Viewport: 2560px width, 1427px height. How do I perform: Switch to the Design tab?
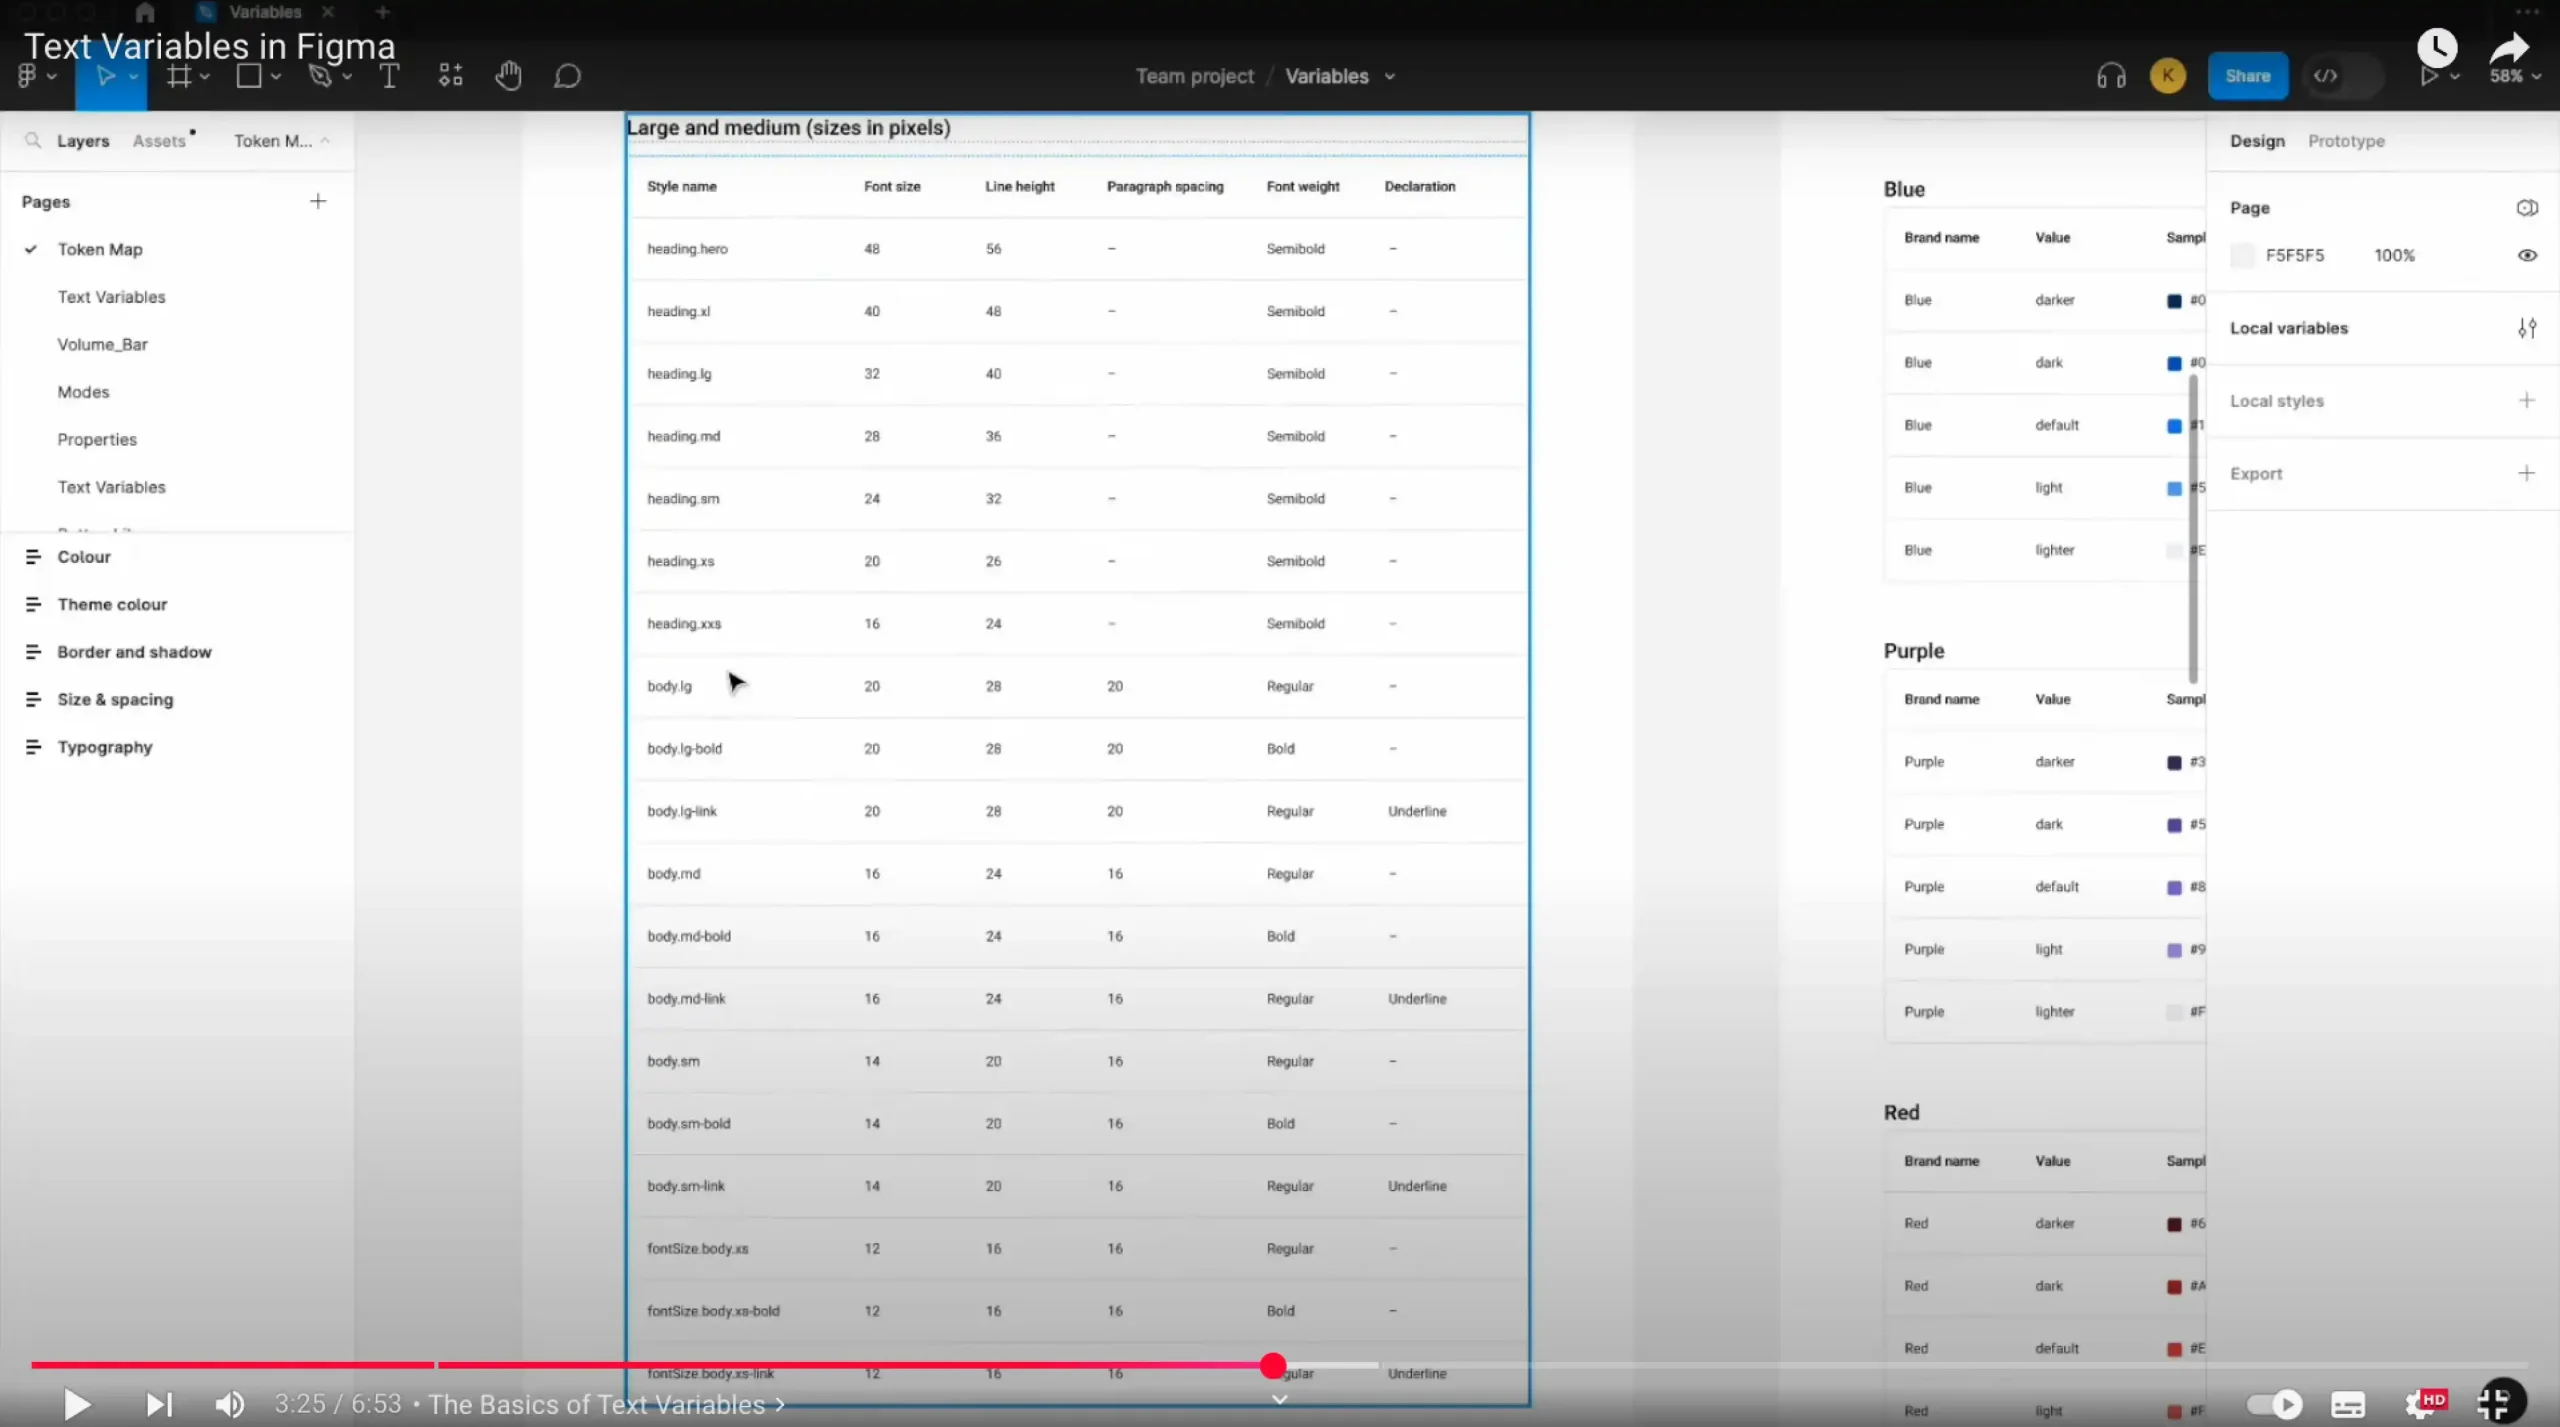(x=2257, y=141)
